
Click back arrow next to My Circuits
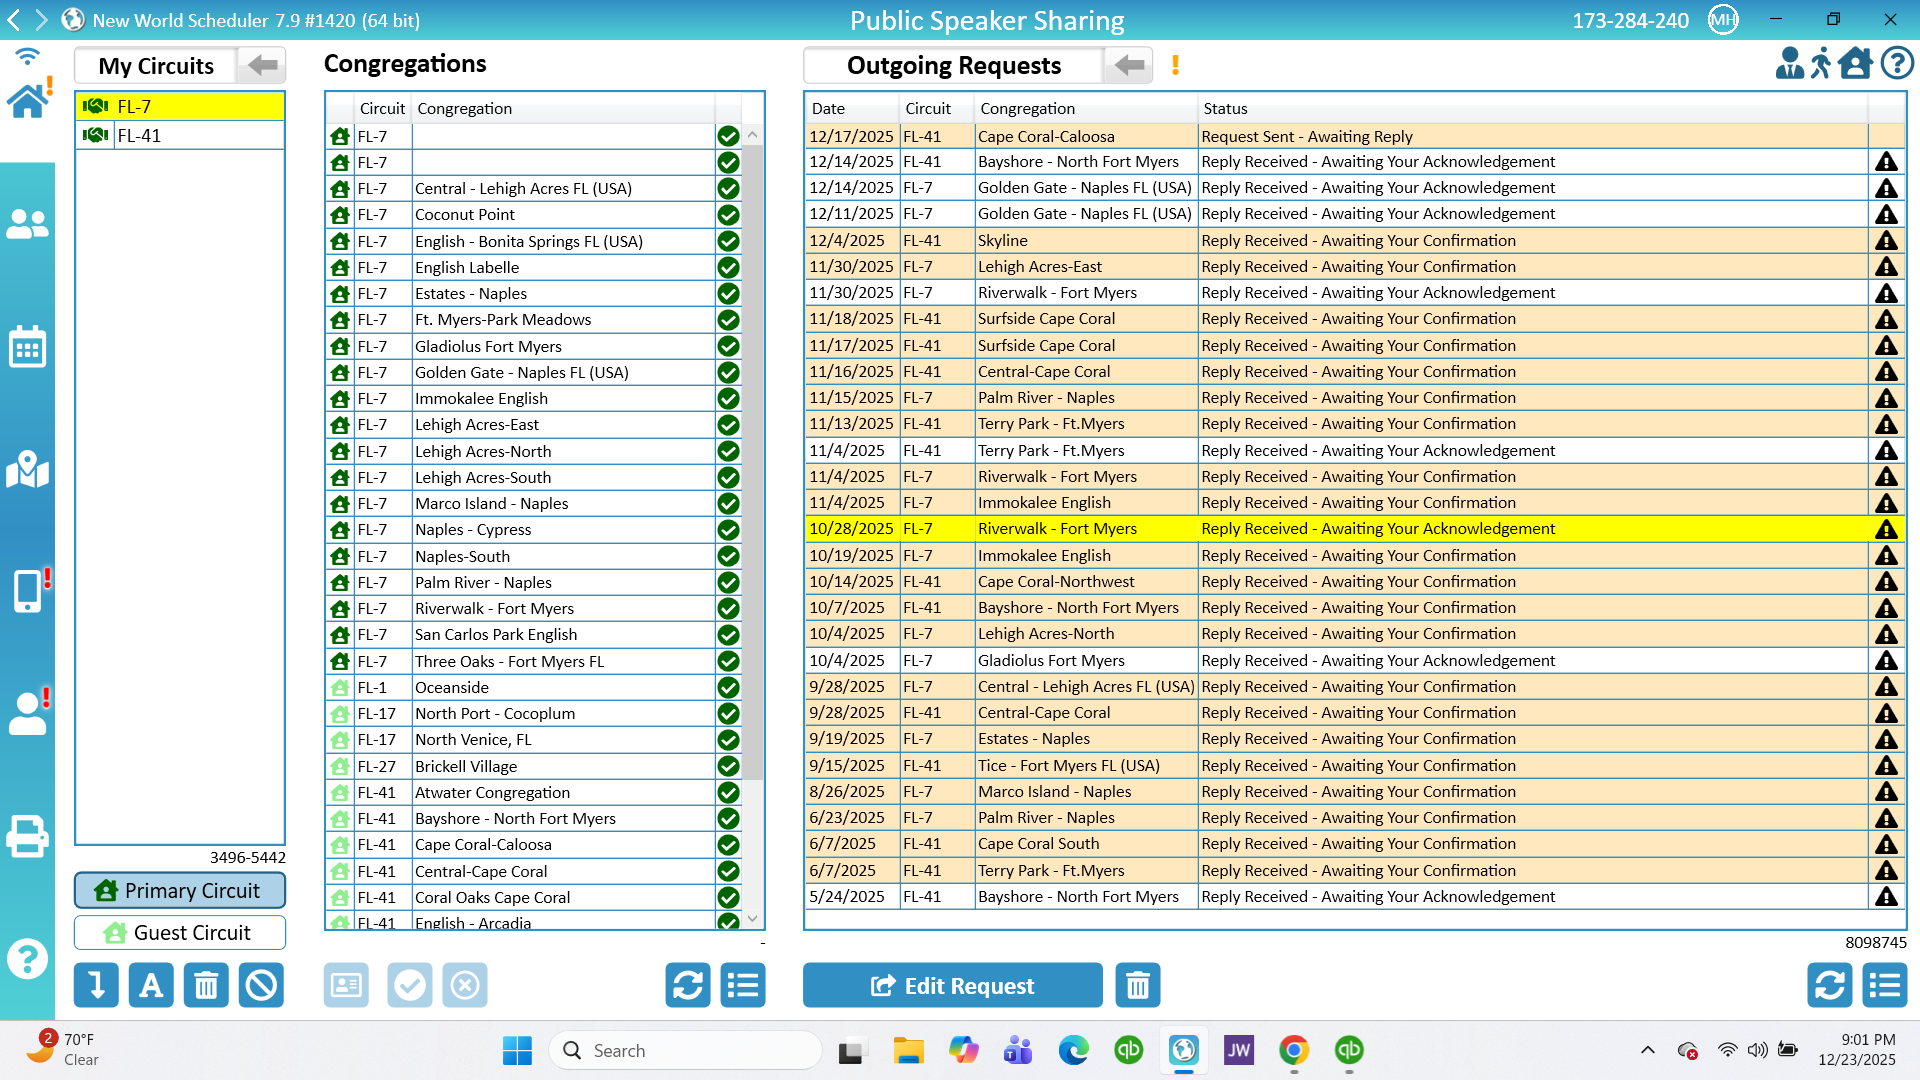[262, 66]
